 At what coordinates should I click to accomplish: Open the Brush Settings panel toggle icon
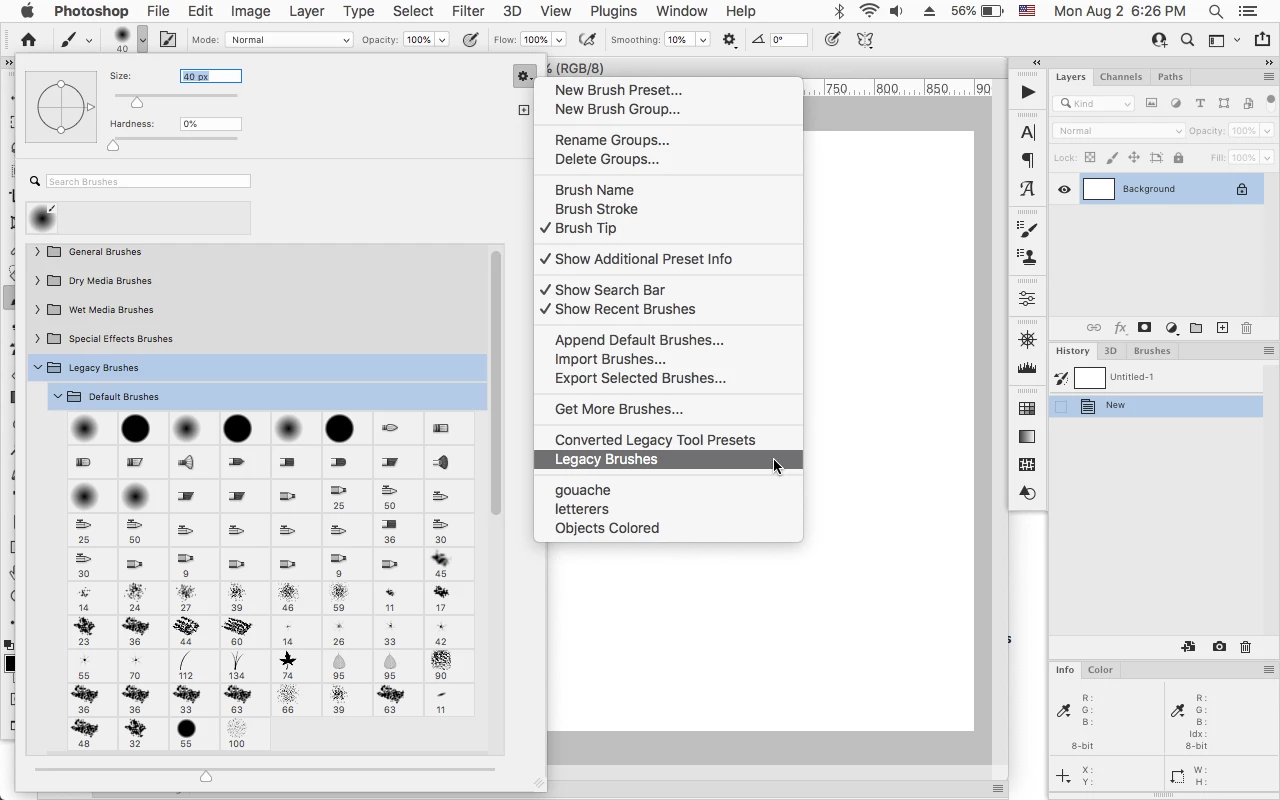click(168, 40)
